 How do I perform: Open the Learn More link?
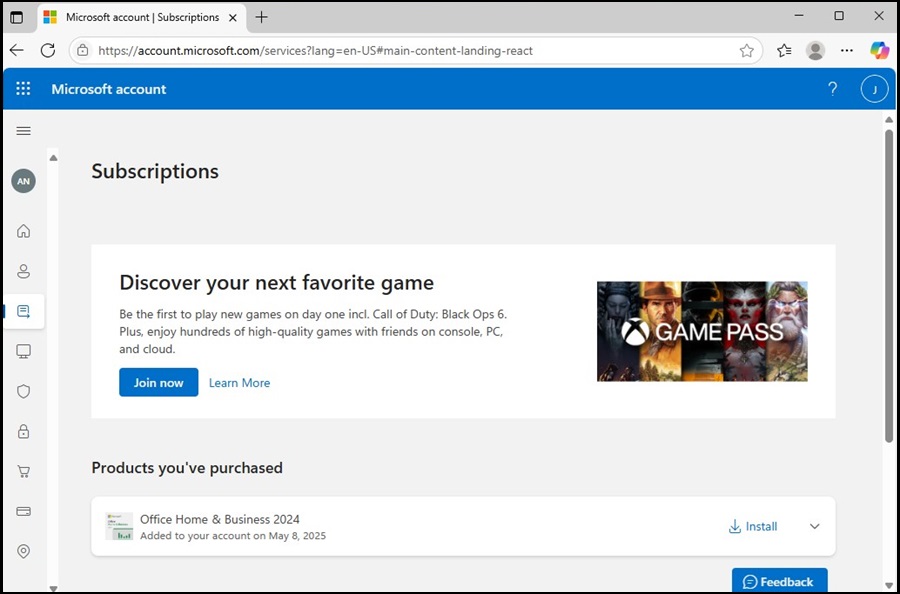pyautogui.click(x=239, y=382)
